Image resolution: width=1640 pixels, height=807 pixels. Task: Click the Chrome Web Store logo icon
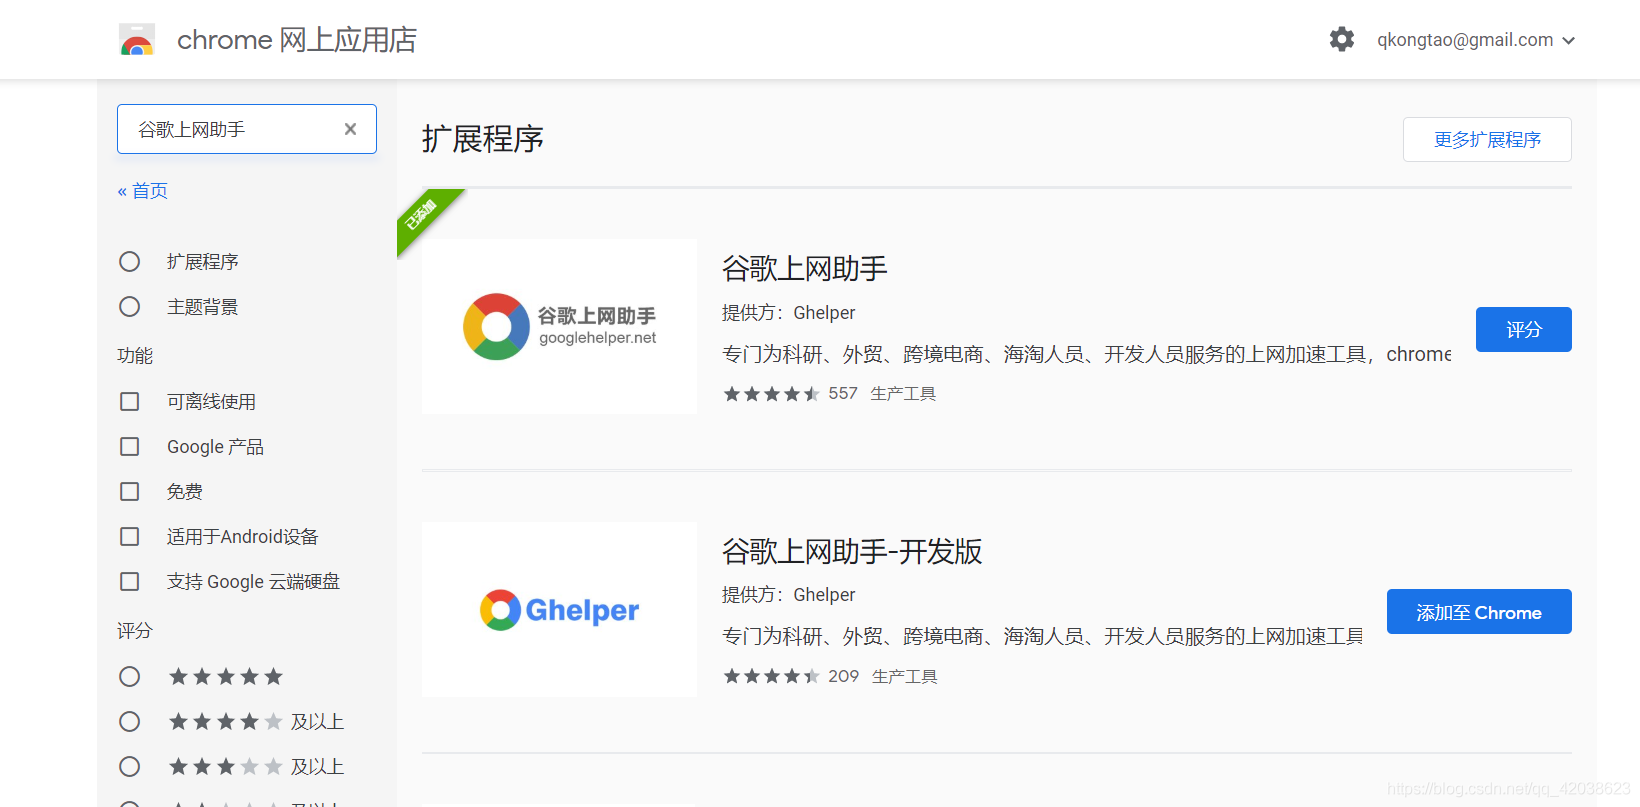(x=137, y=40)
